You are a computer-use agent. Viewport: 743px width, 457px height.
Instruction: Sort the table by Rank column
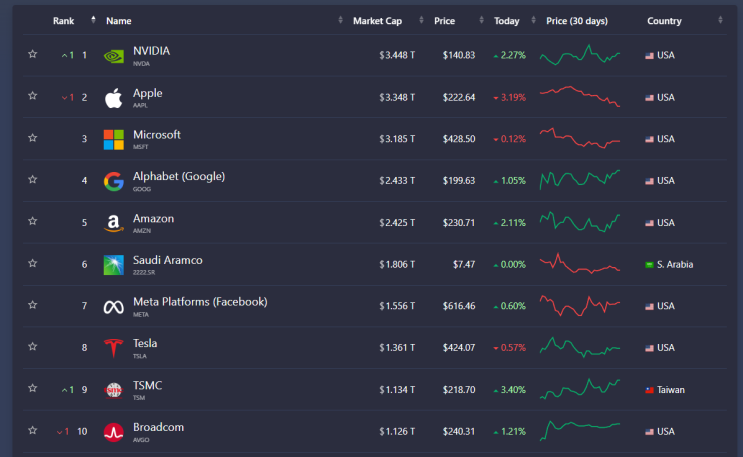coord(64,21)
